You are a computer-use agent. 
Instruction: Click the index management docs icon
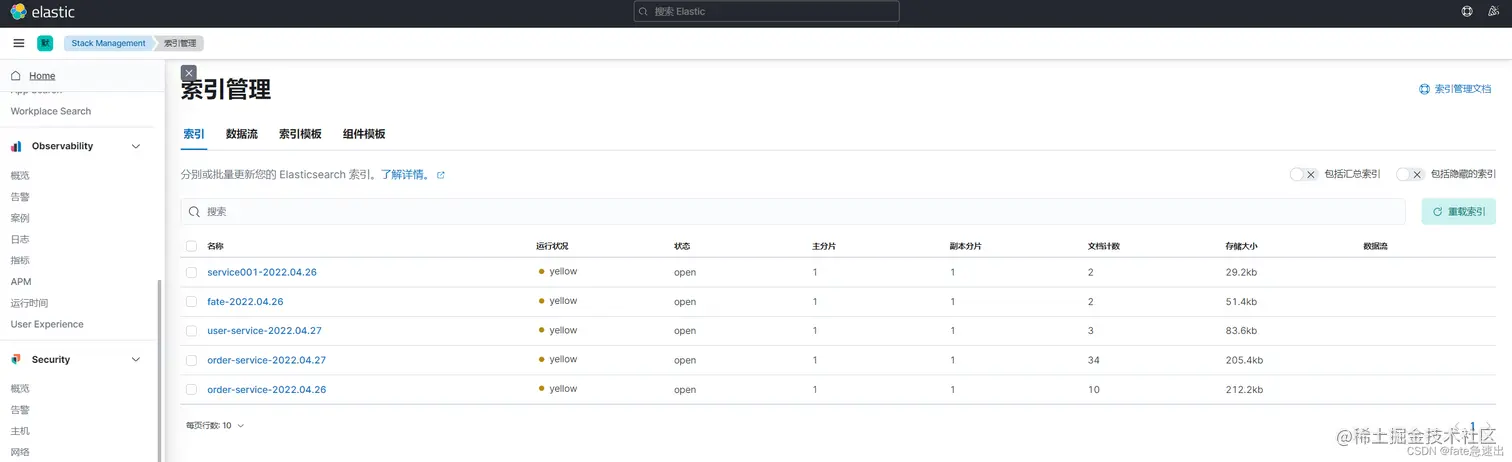click(1424, 89)
